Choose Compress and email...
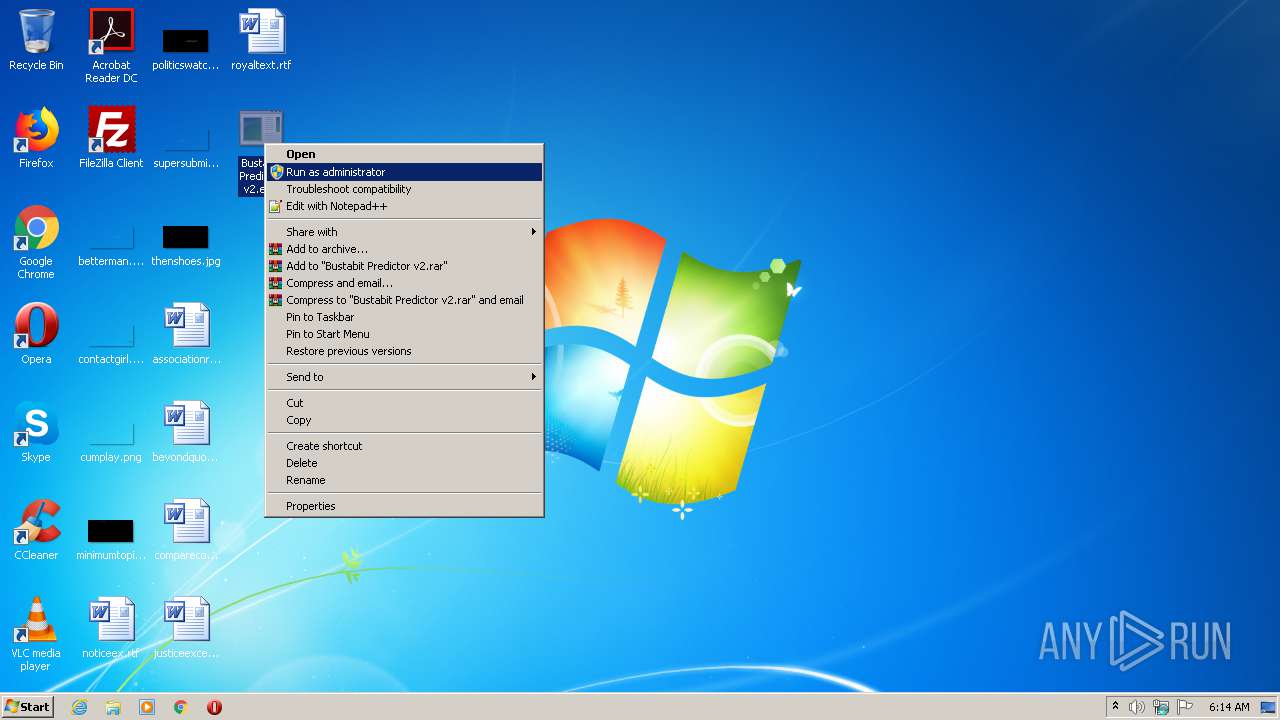The height and width of the screenshot is (720, 1280). click(x=404, y=283)
